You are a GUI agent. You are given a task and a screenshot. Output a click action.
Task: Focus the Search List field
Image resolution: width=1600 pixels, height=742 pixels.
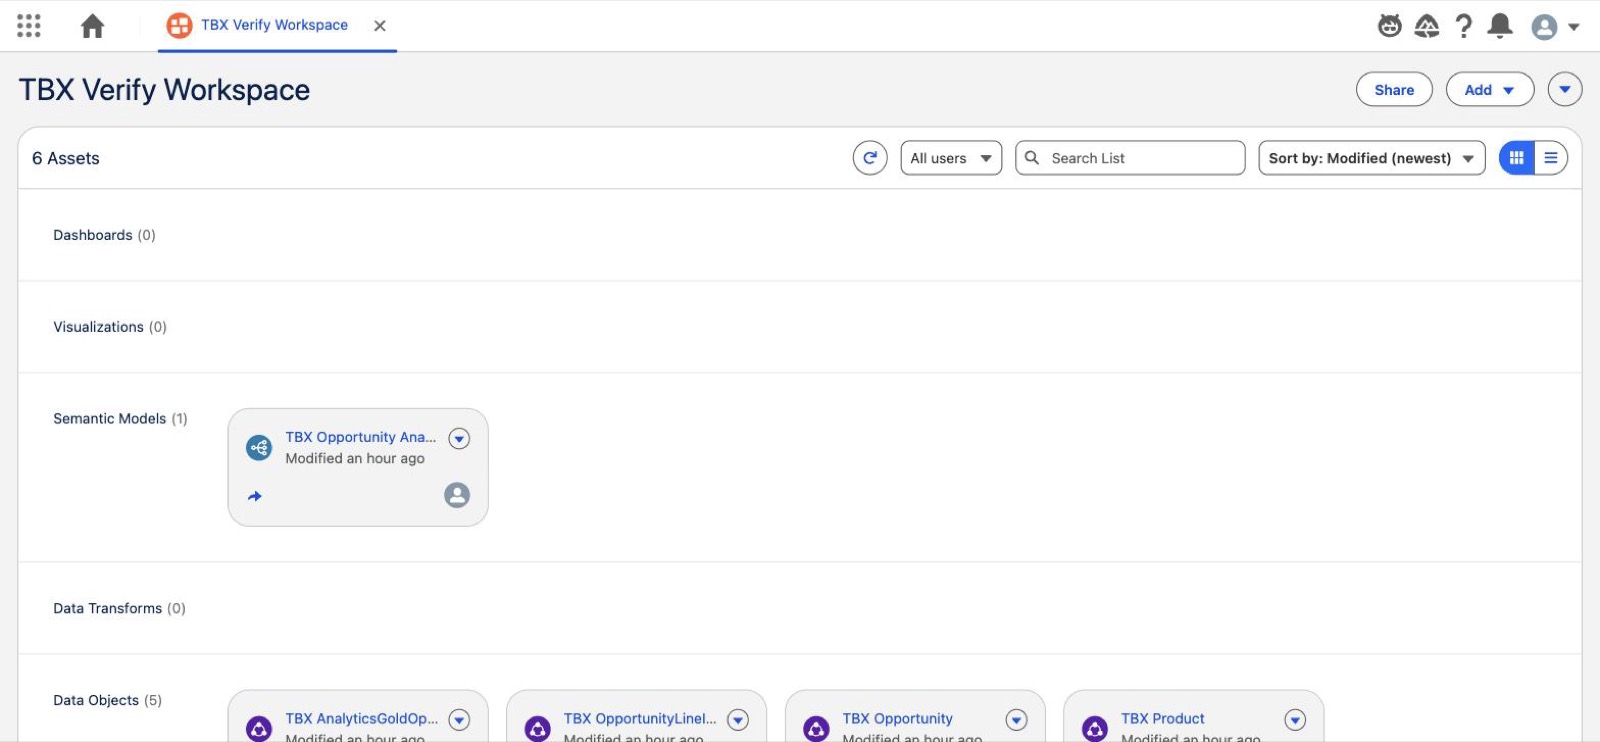coord(1130,158)
